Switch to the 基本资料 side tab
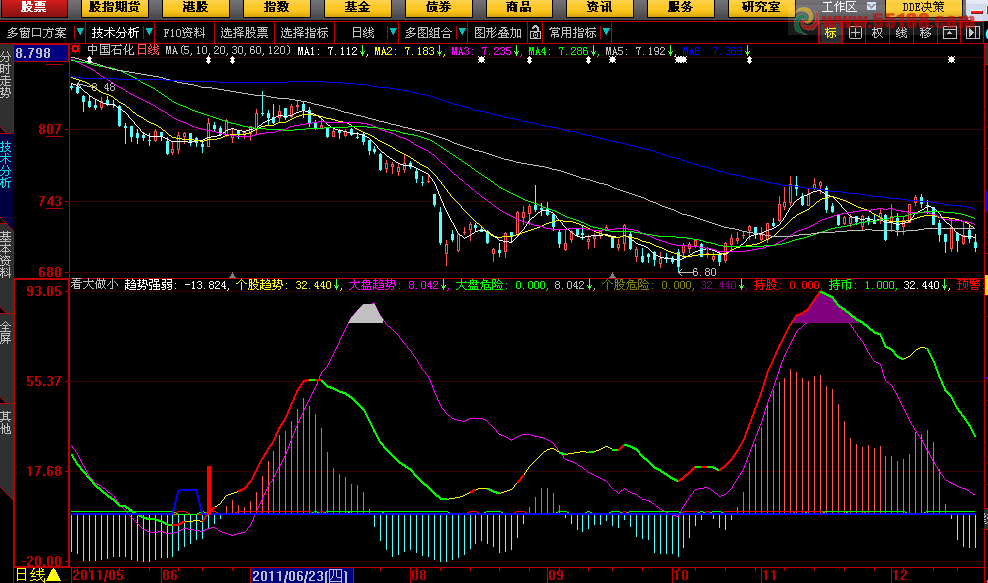988x583 pixels. point(6,254)
